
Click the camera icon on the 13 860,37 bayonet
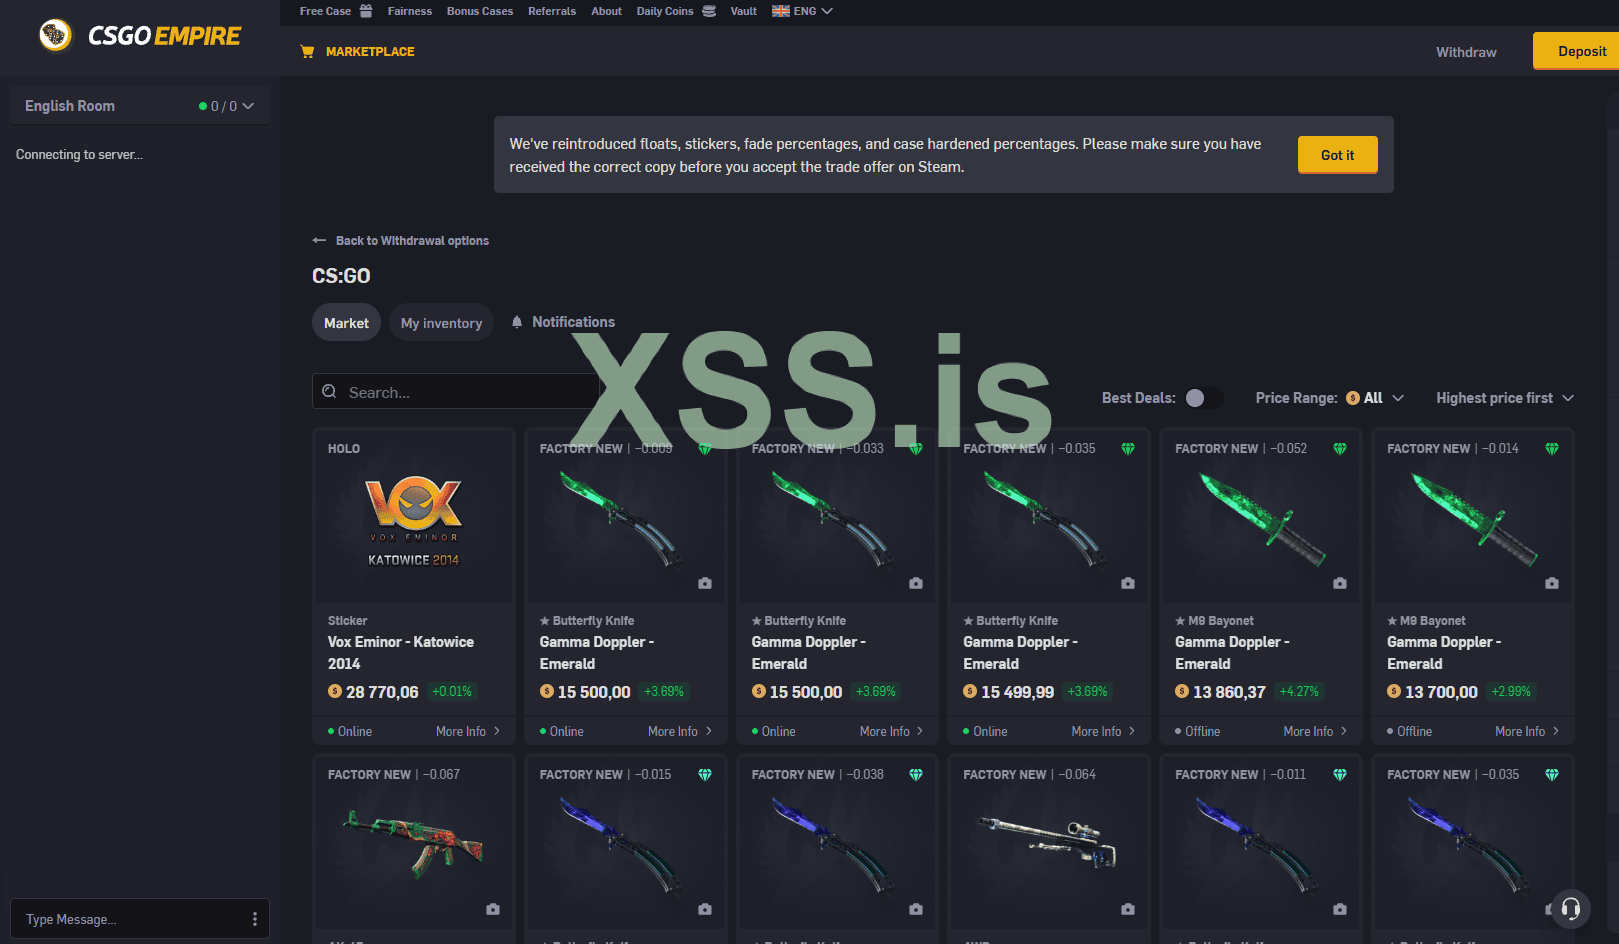(x=1340, y=583)
